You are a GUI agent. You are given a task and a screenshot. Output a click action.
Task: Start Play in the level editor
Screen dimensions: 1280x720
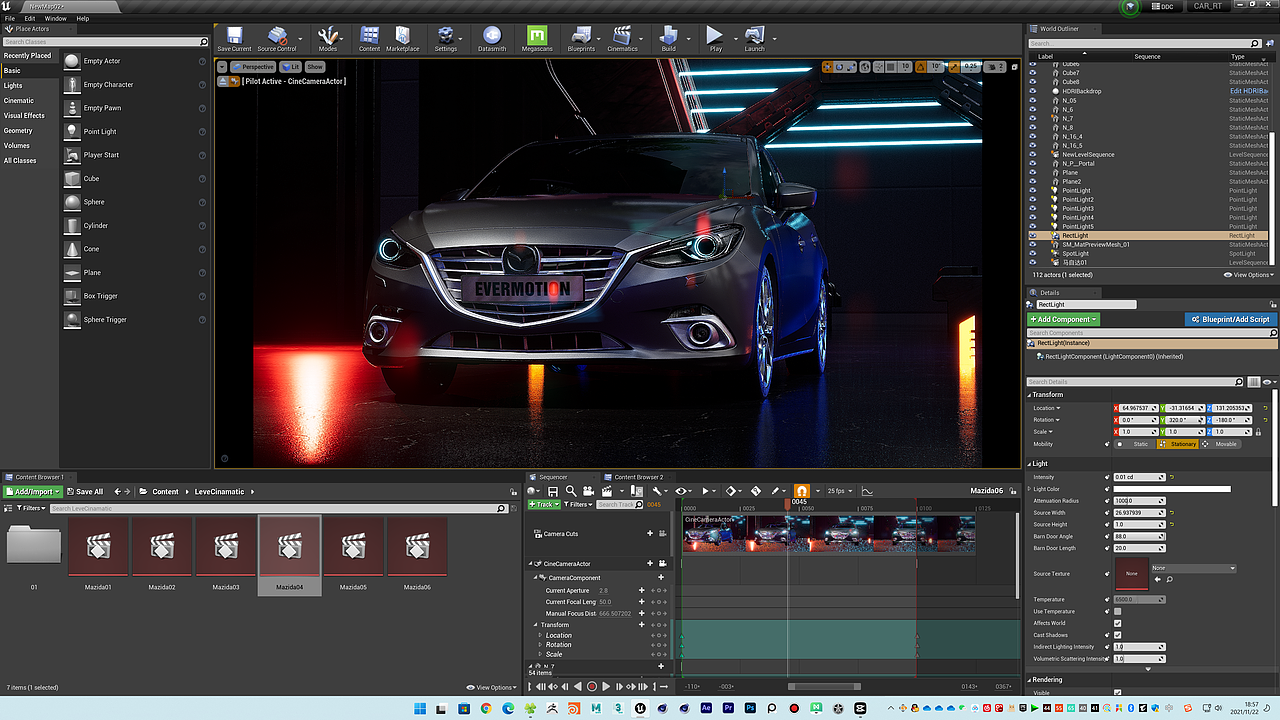pyautogui.click(x=715, y=38)
